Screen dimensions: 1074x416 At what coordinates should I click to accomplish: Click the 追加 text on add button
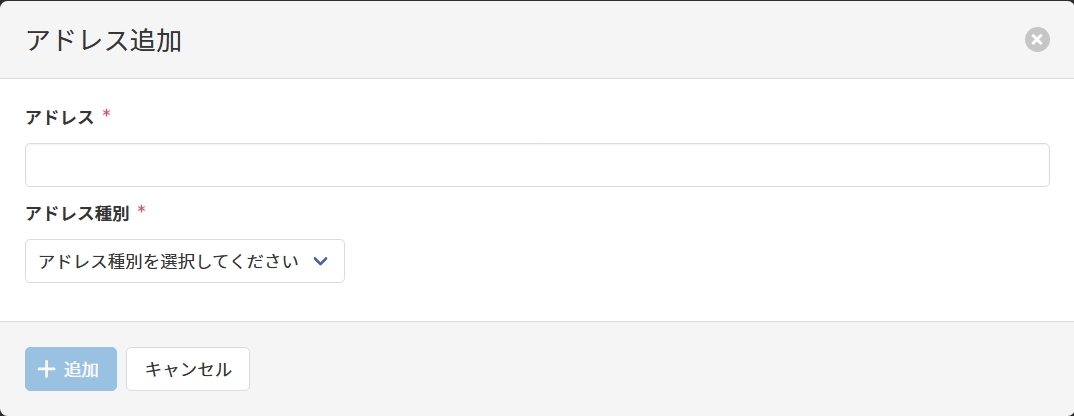82,369
